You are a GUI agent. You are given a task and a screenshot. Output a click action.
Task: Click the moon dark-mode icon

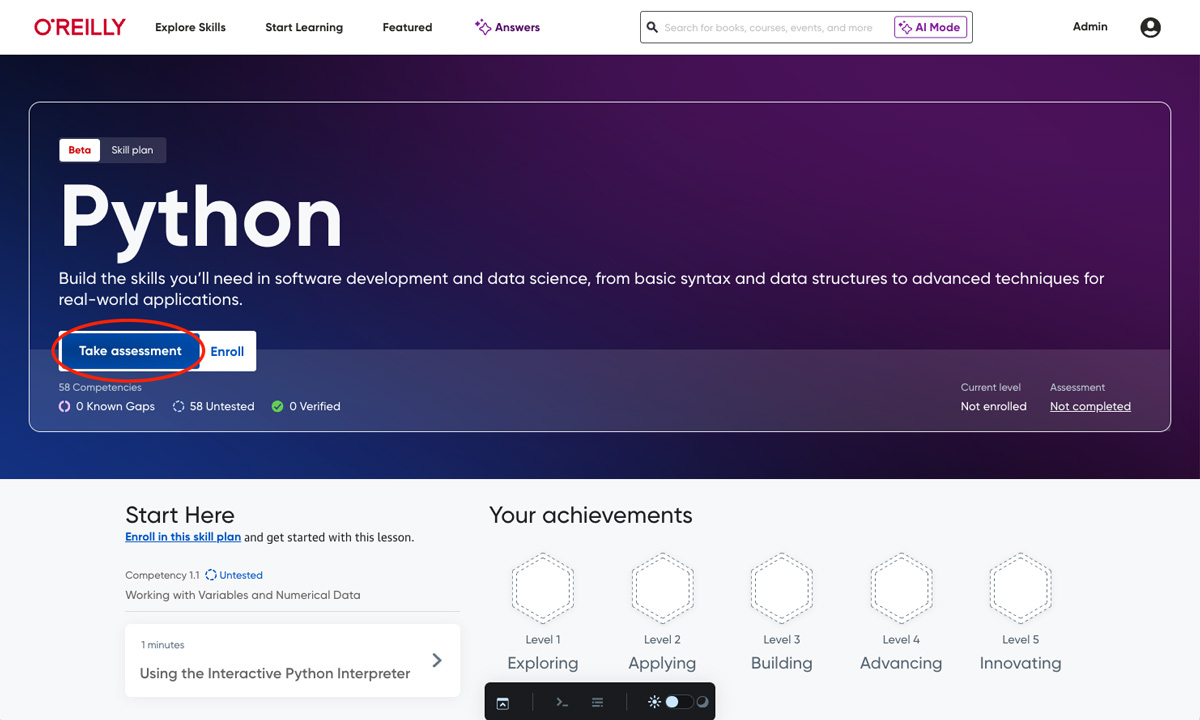coord(702,702)
